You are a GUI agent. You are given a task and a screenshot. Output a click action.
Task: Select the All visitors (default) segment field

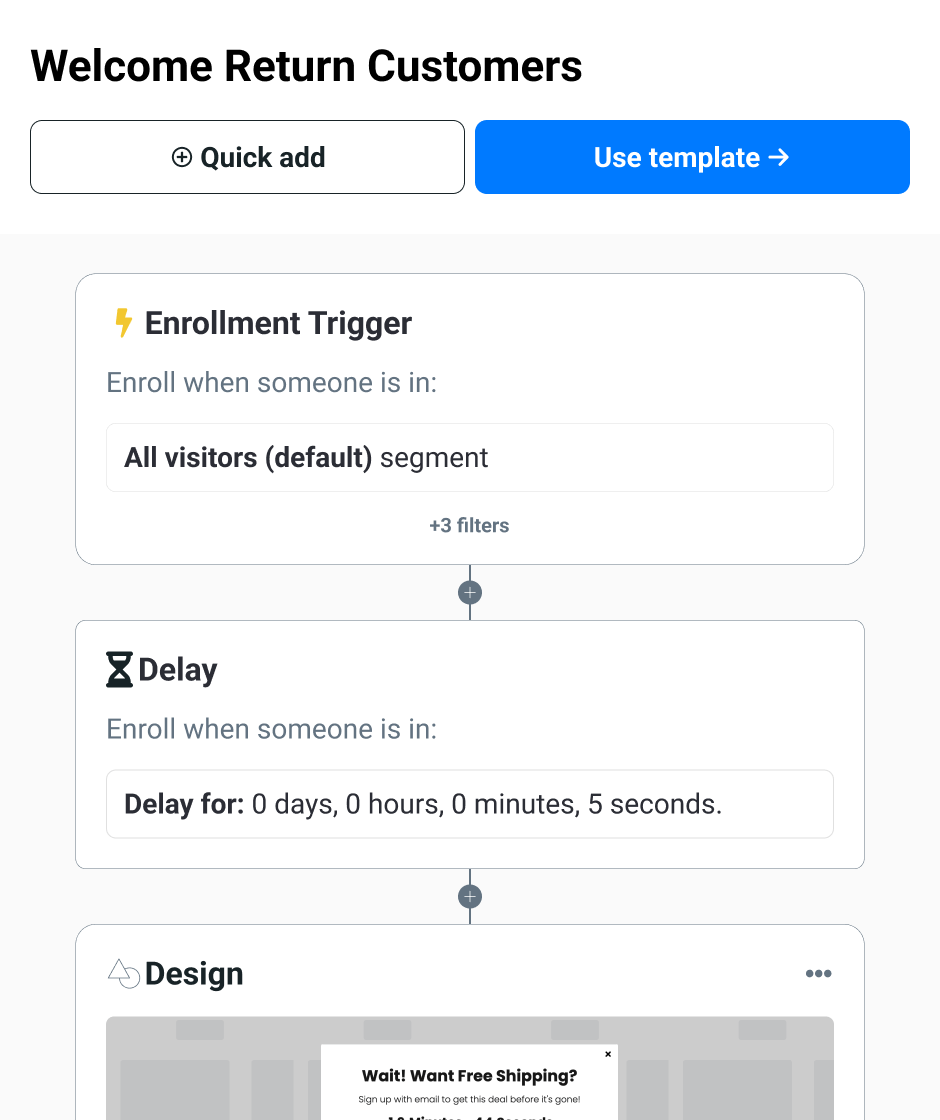[469, 458]
